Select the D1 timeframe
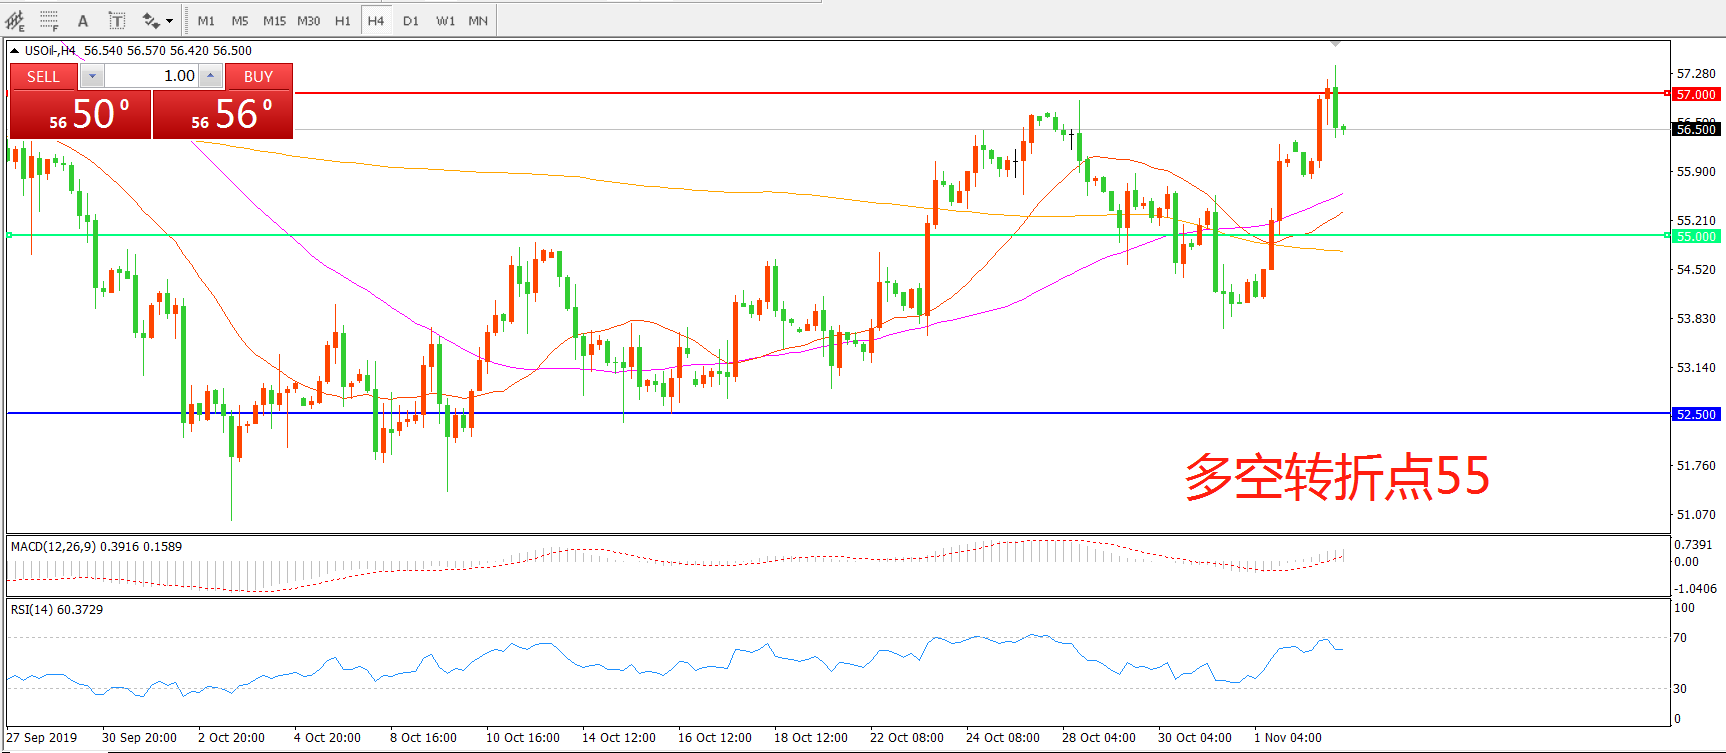This screenshot has height=753, width=1726. [411, 20]
